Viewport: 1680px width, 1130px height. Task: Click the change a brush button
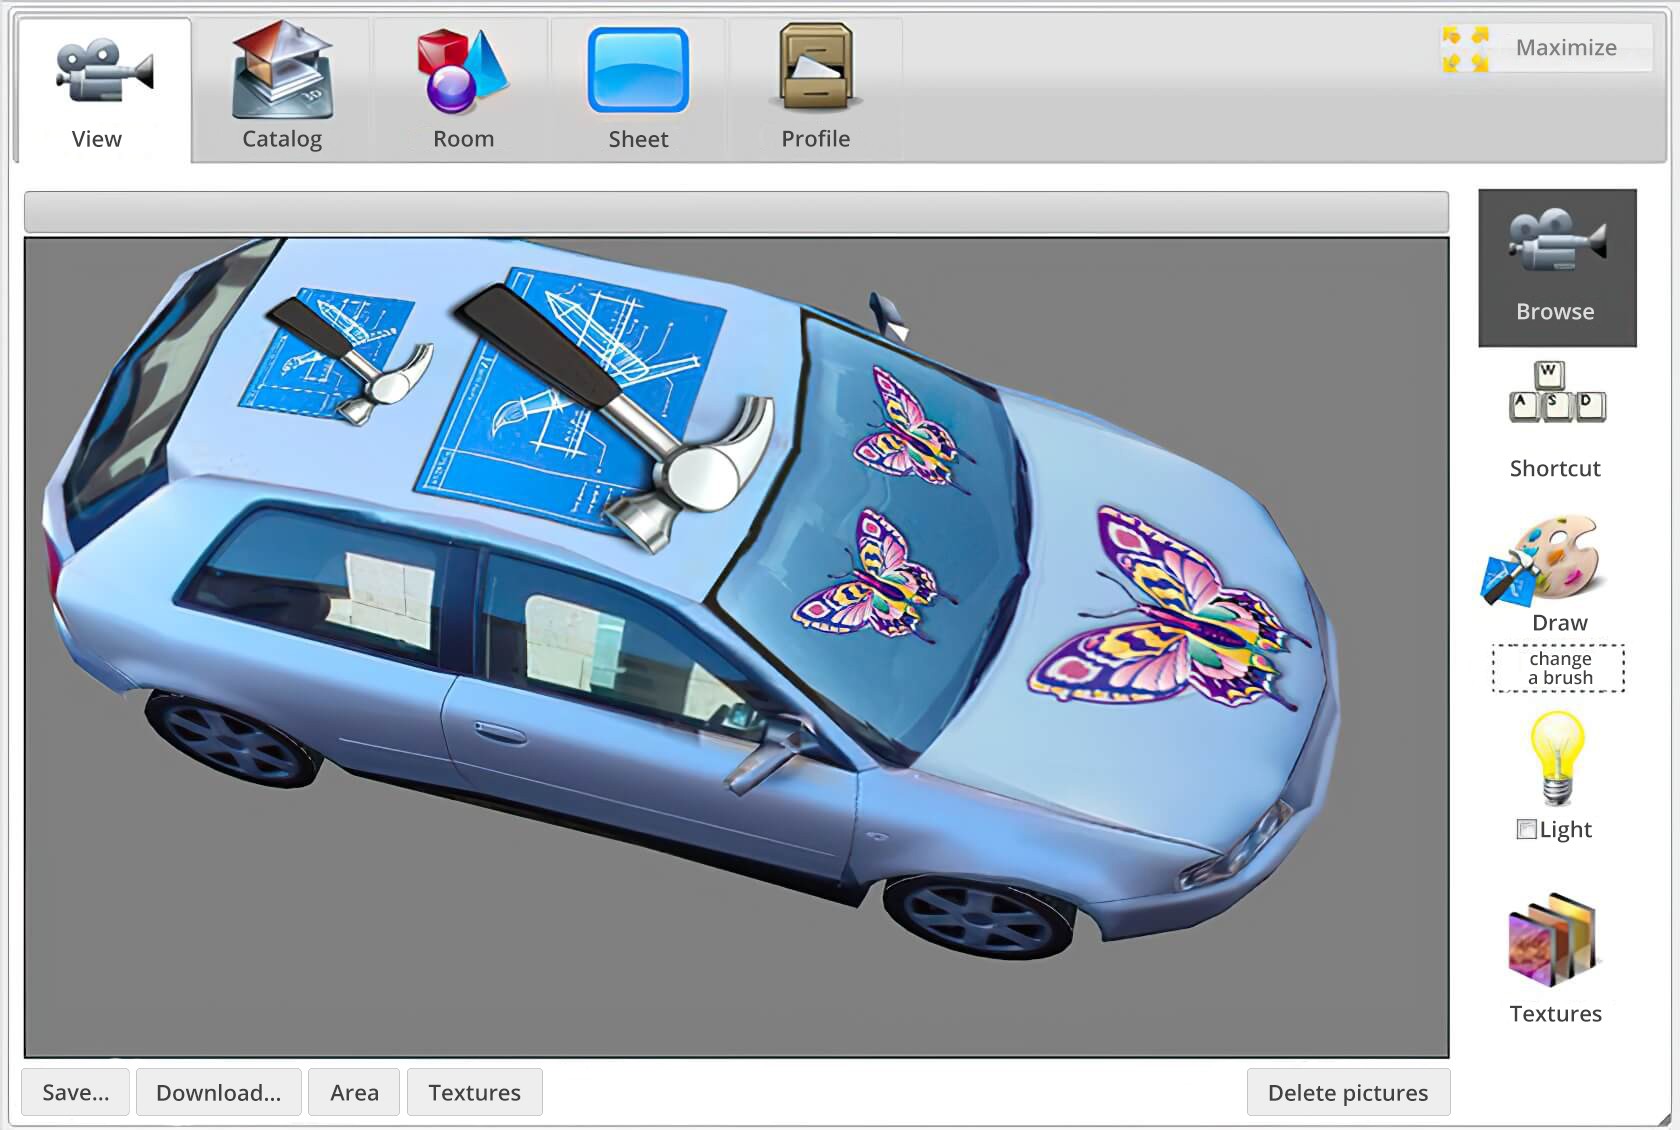tap(1557, 668)
